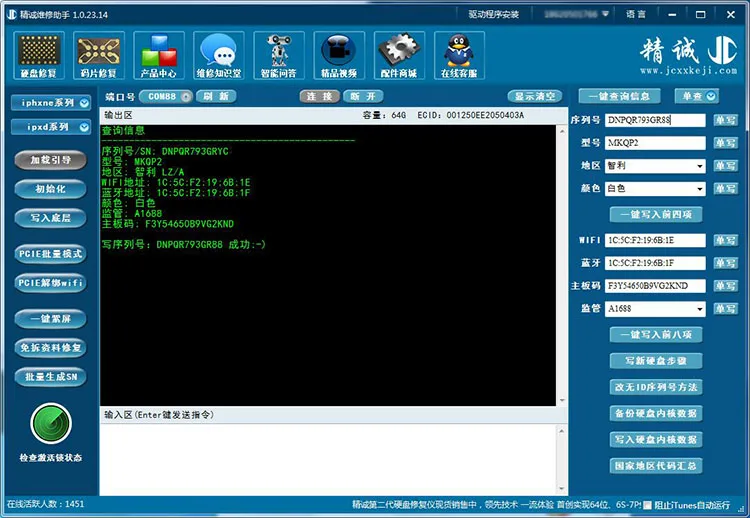Click the 写入硬盘内核数据 button
Screen dimensions: 750x518
pyautogui.click(x=656, y=440)
